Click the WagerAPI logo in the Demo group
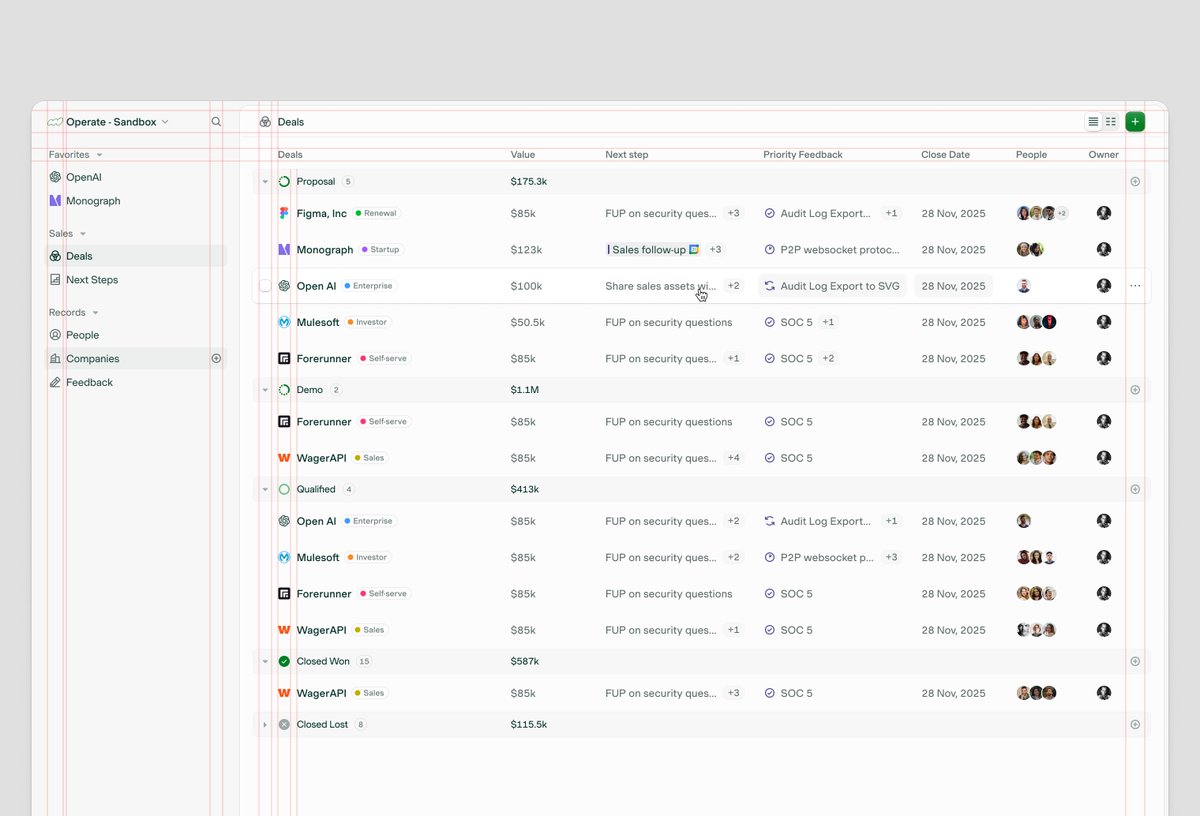The height and width of the screenshot is (816, 1200). click(x=284, y=458)
